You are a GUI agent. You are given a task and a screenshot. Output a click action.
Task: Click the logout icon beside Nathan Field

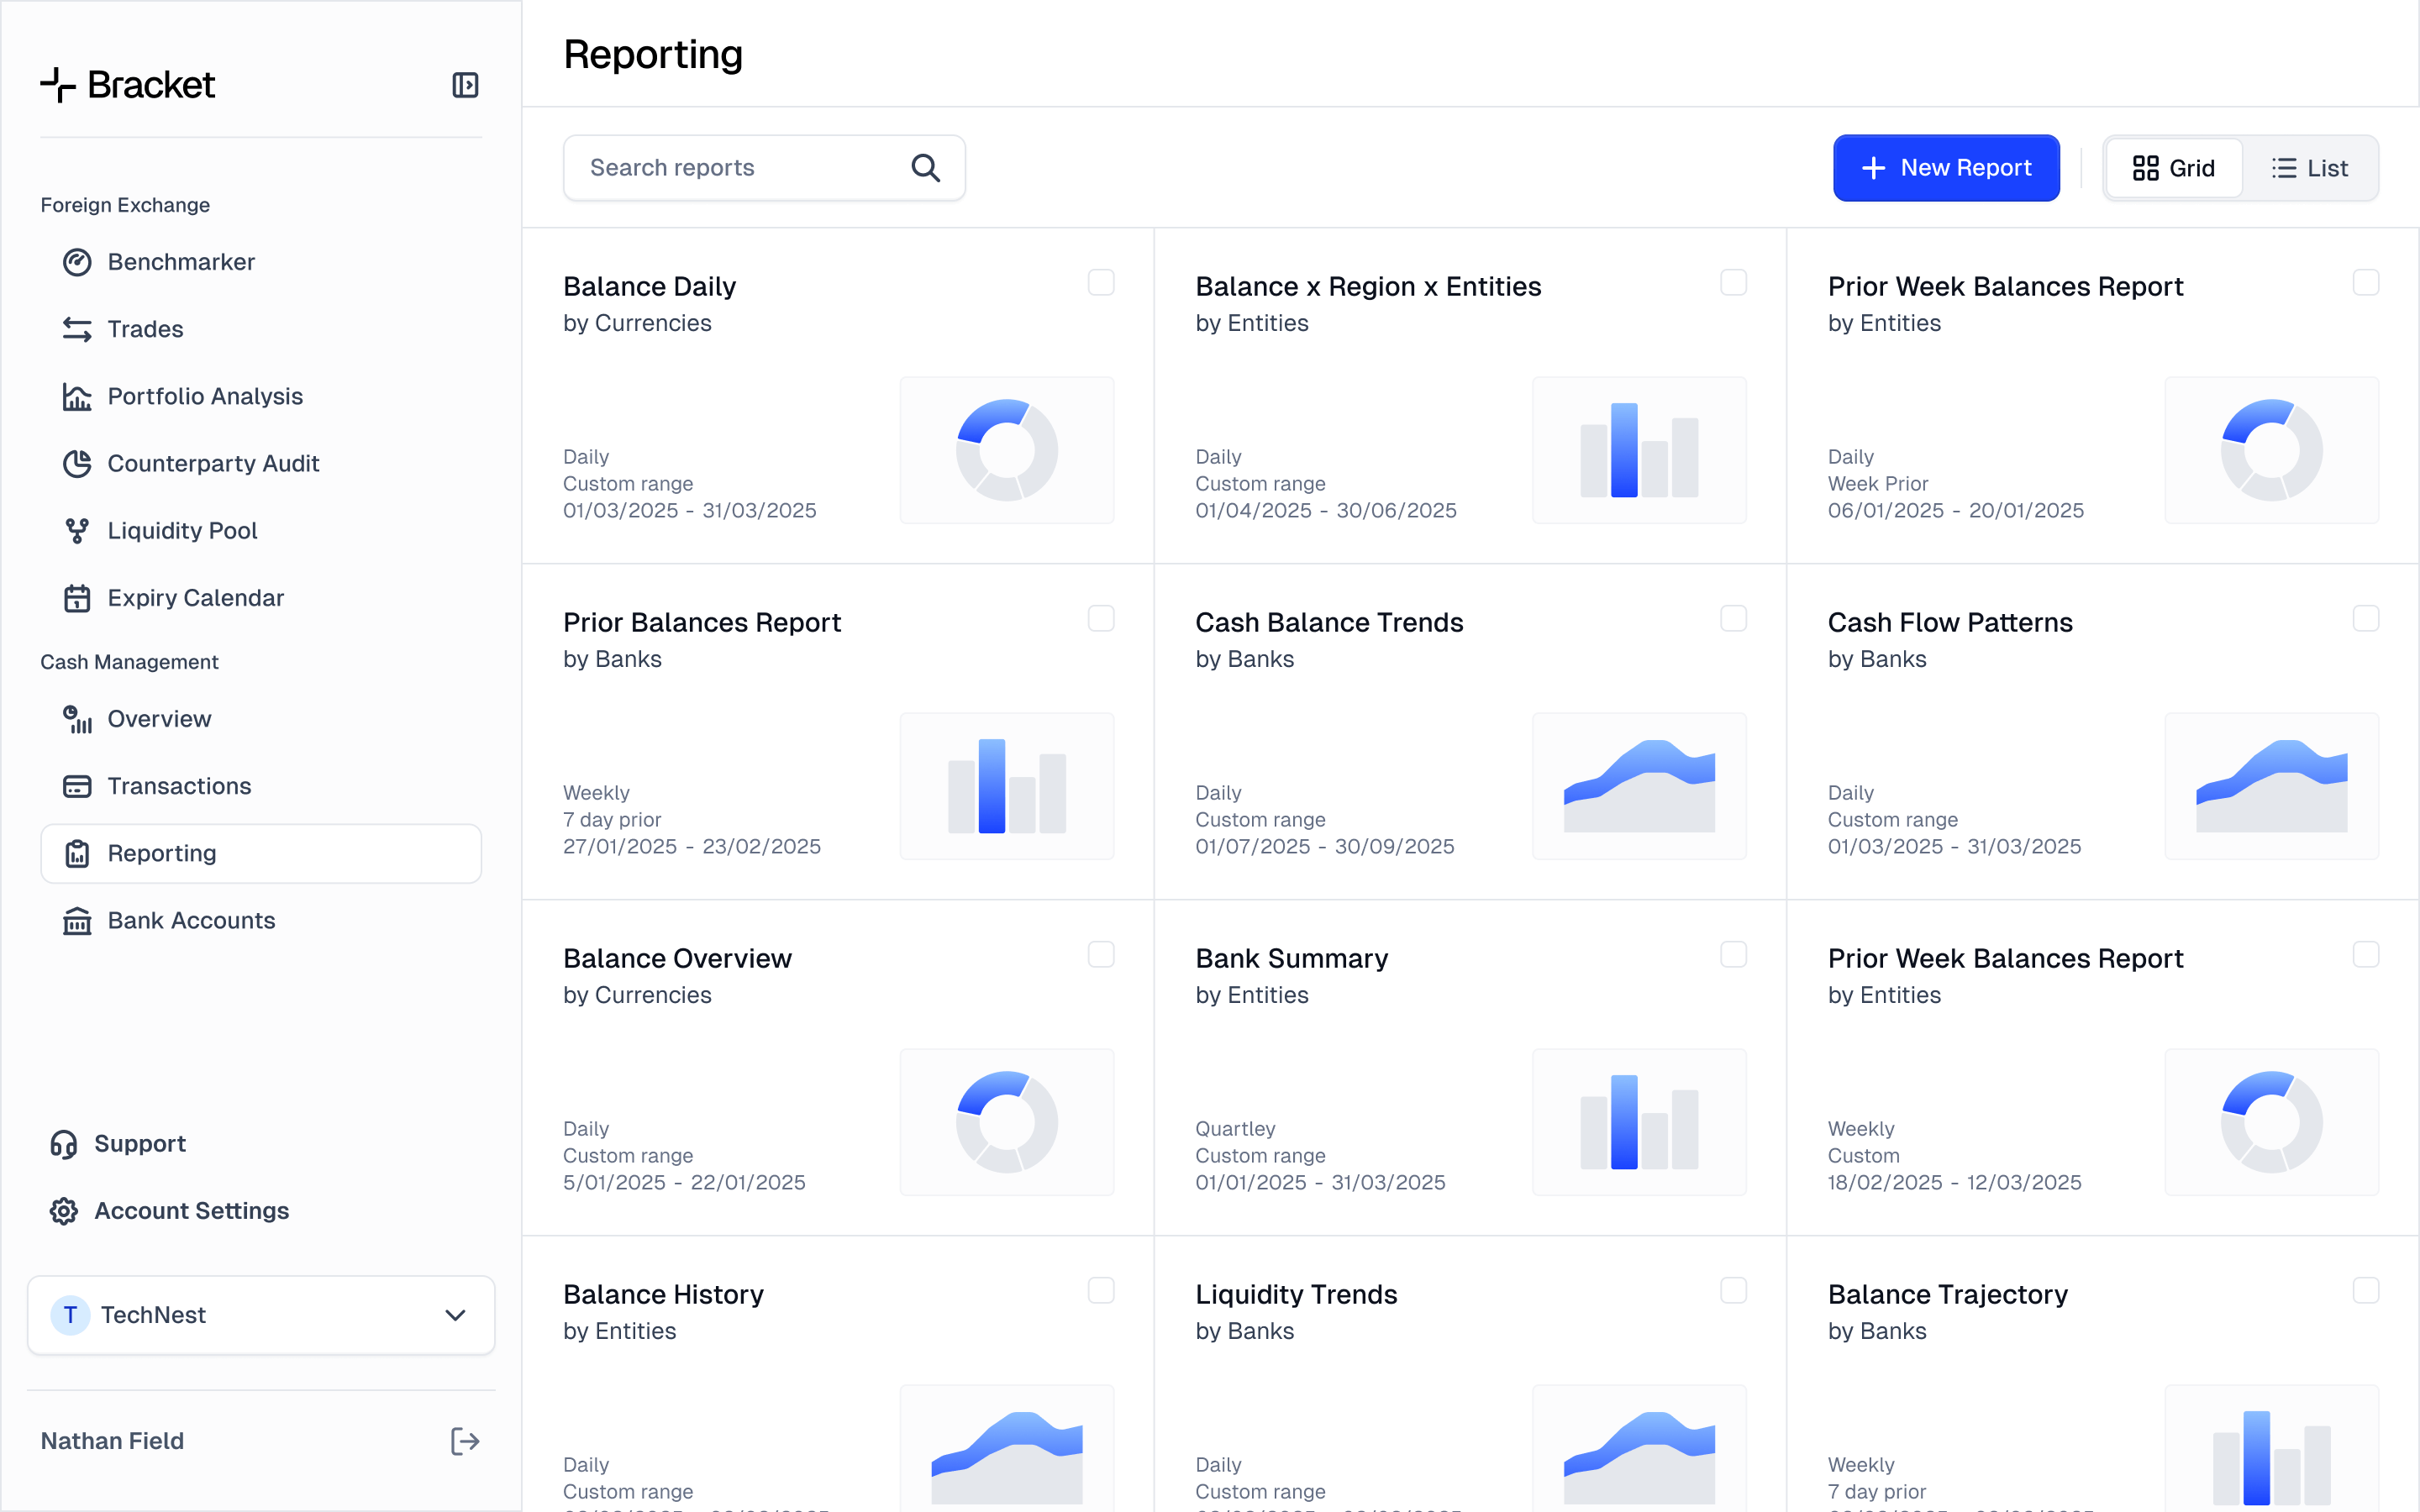(x=465, y=1441)
